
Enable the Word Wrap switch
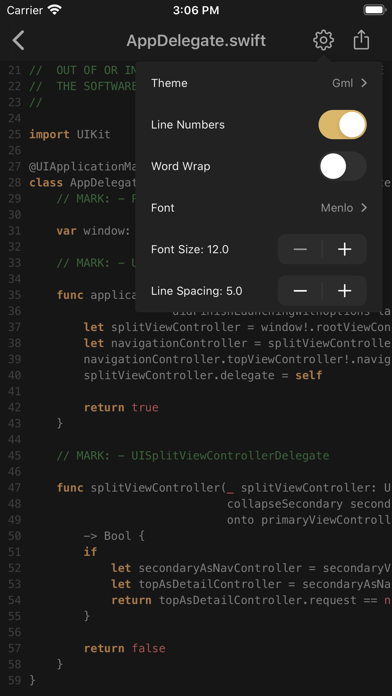(x=342, y=166)
